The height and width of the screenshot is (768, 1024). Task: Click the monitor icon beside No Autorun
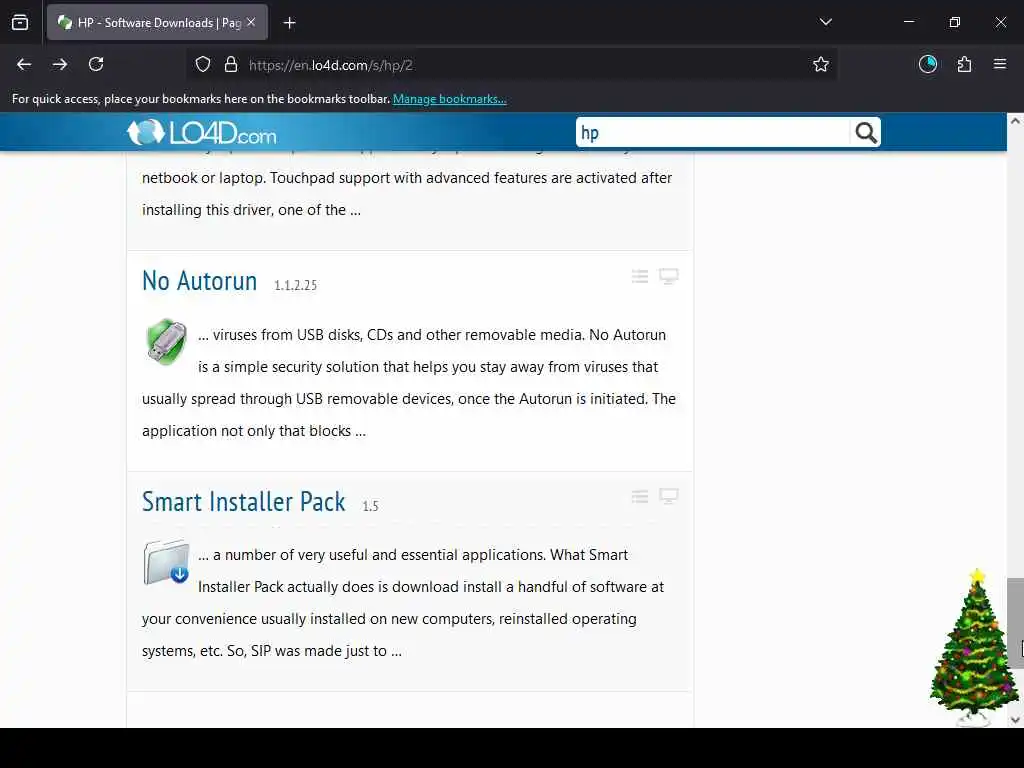[x=669, y=276]
